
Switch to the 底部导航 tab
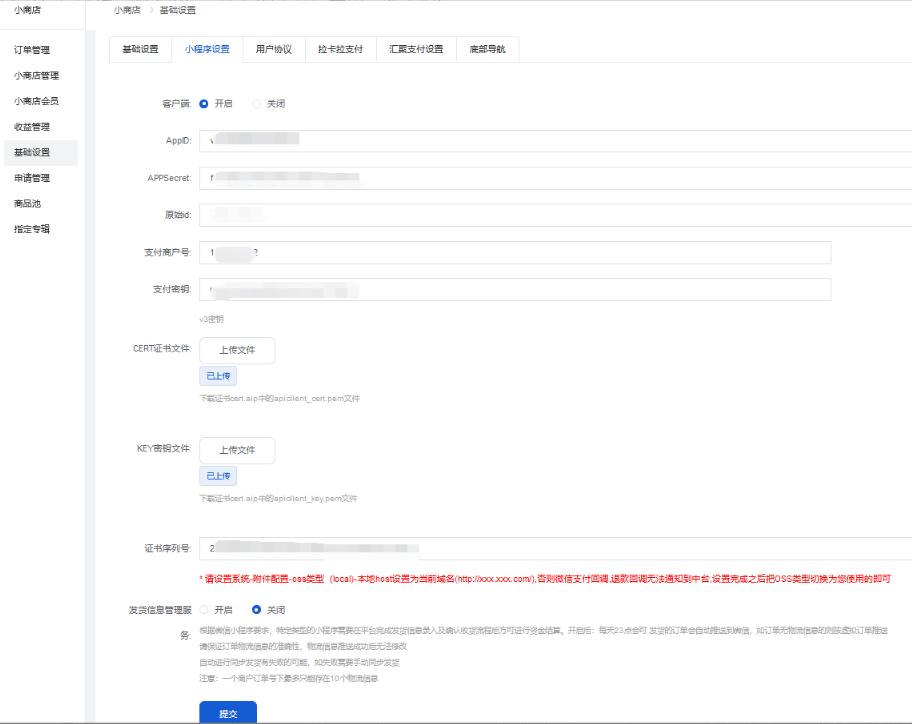point(487,49)
